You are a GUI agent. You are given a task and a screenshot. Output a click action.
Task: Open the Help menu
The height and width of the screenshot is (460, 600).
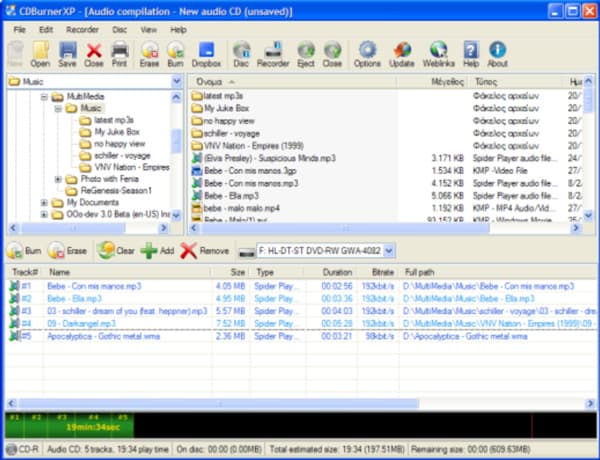(178, 29)
